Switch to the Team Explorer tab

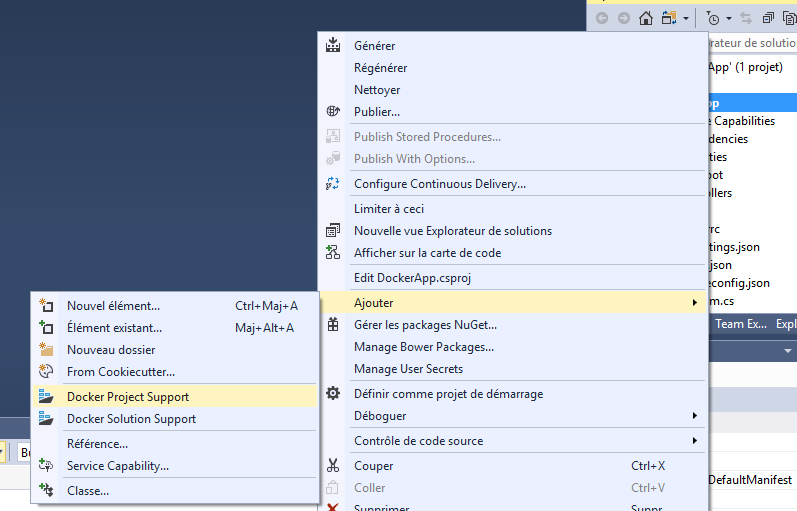coord(742,324)
